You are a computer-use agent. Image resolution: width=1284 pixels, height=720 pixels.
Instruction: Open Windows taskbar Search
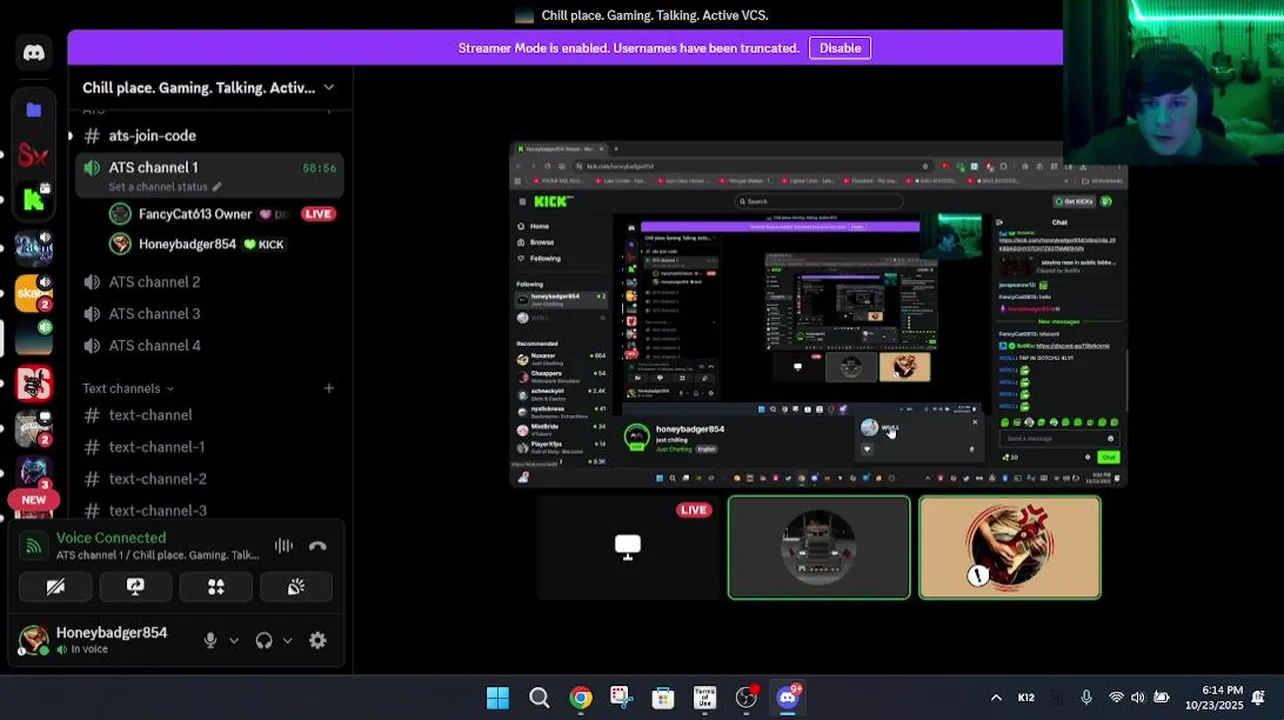(539, 698)
